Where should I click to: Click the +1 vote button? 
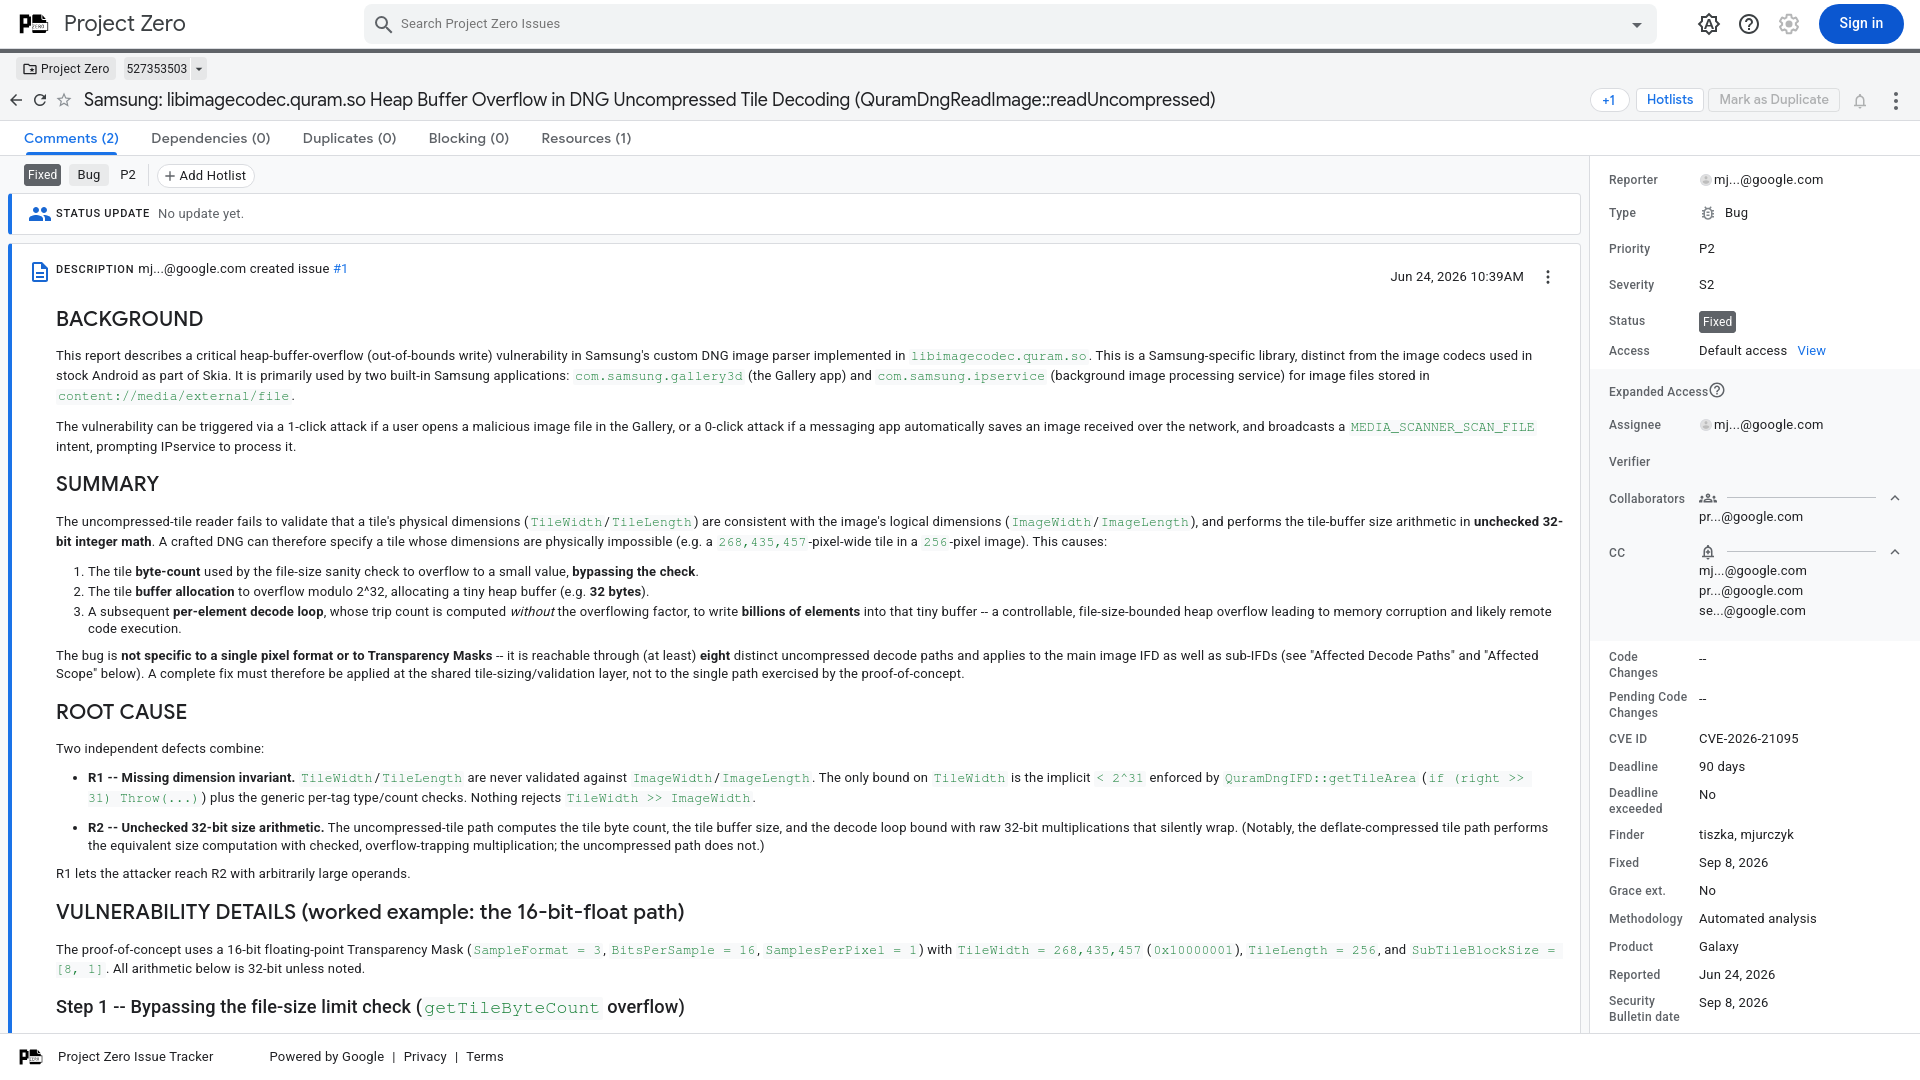pyautogui.click(x=1609, y=100)
